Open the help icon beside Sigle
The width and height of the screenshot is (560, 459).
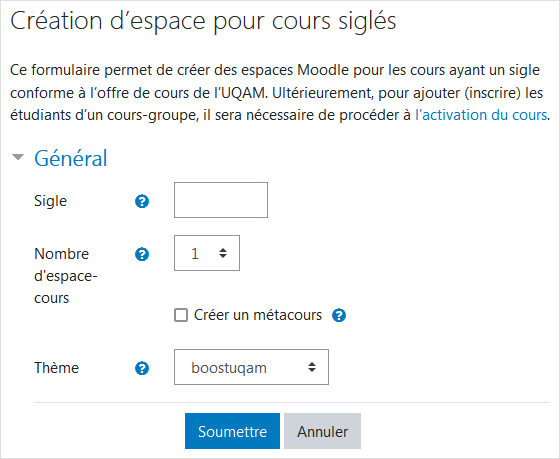point(142,201)
